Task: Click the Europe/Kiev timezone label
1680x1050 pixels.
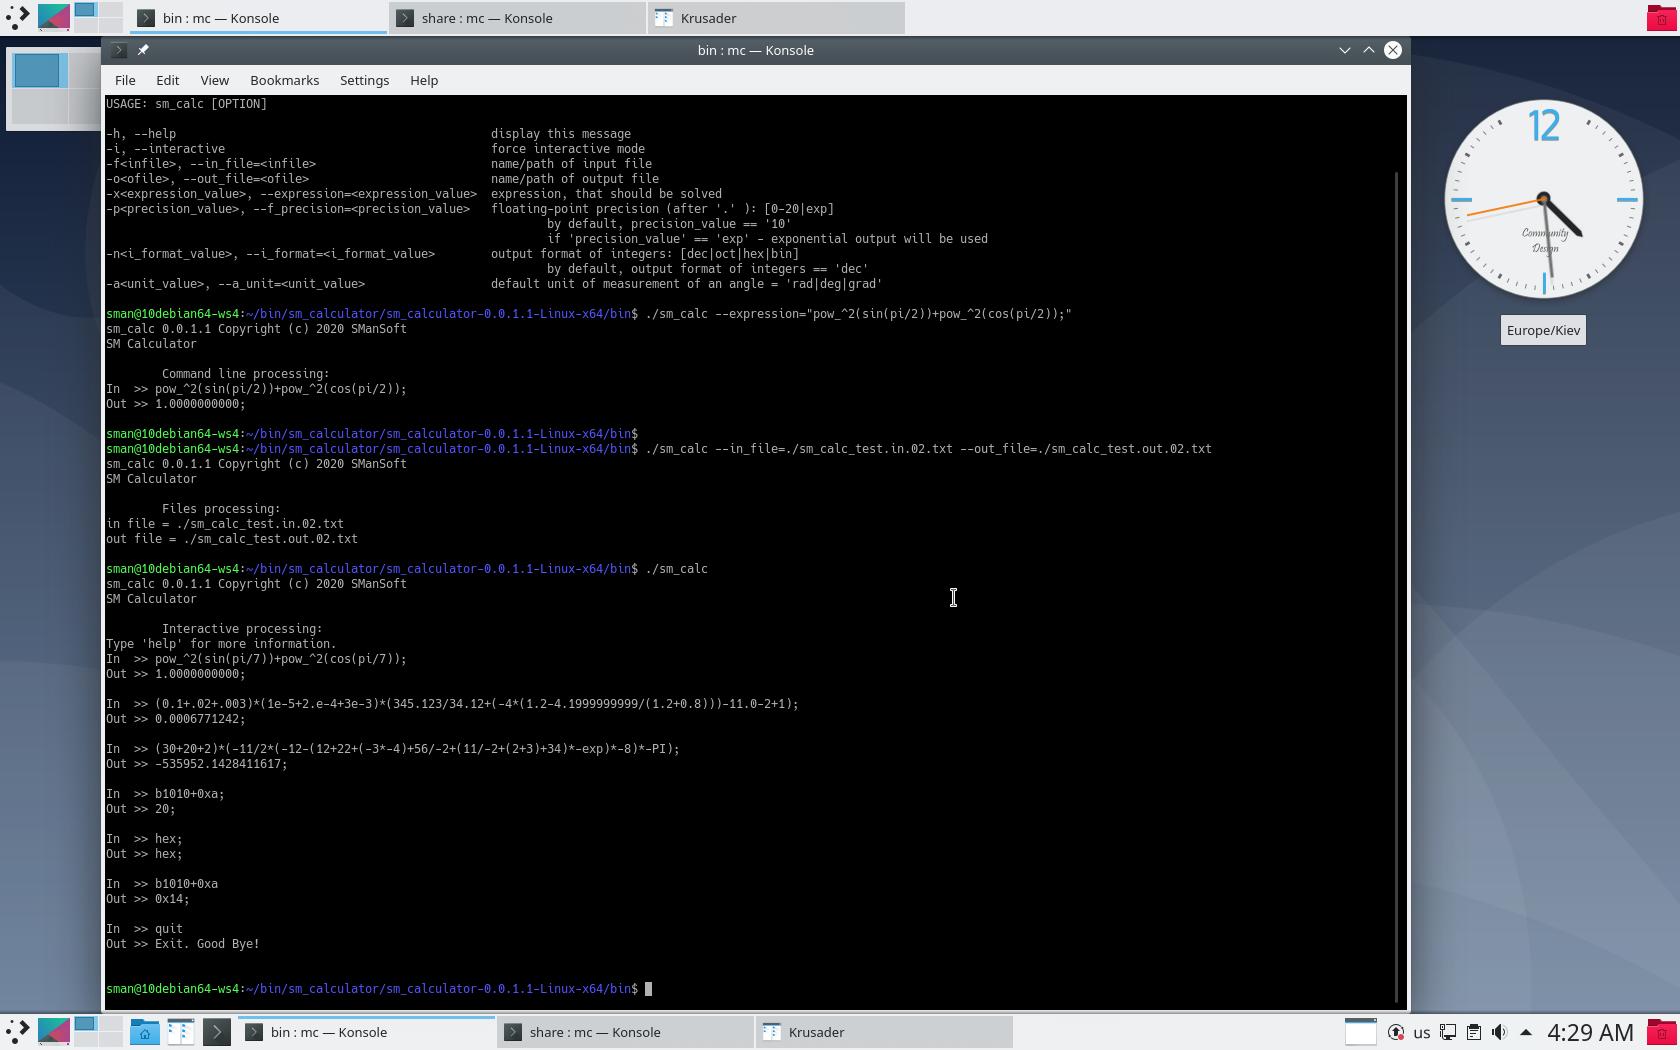Action: tap(1543, 331)
